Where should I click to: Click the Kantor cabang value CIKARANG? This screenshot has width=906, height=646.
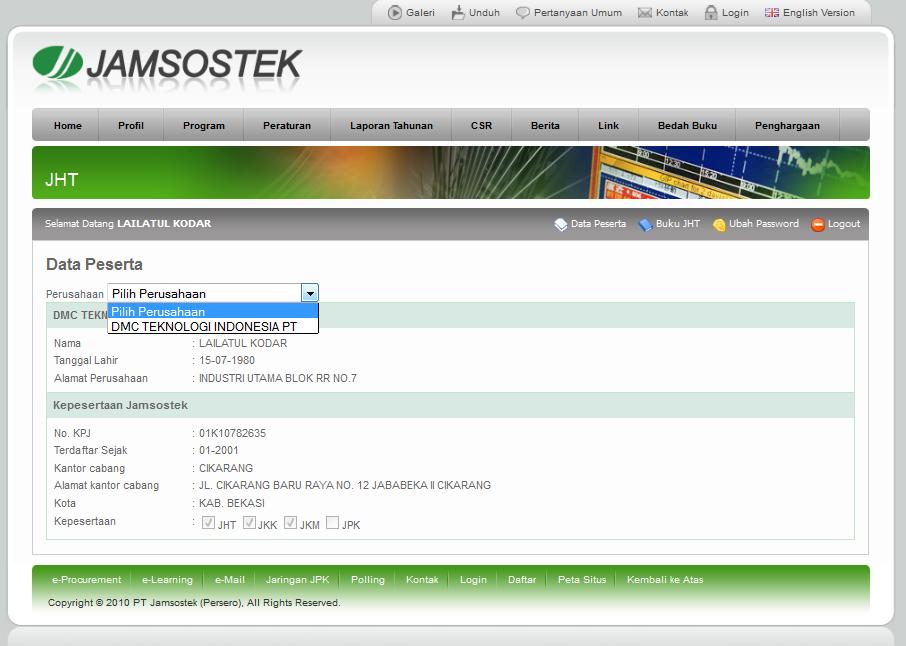click(226, 468)
